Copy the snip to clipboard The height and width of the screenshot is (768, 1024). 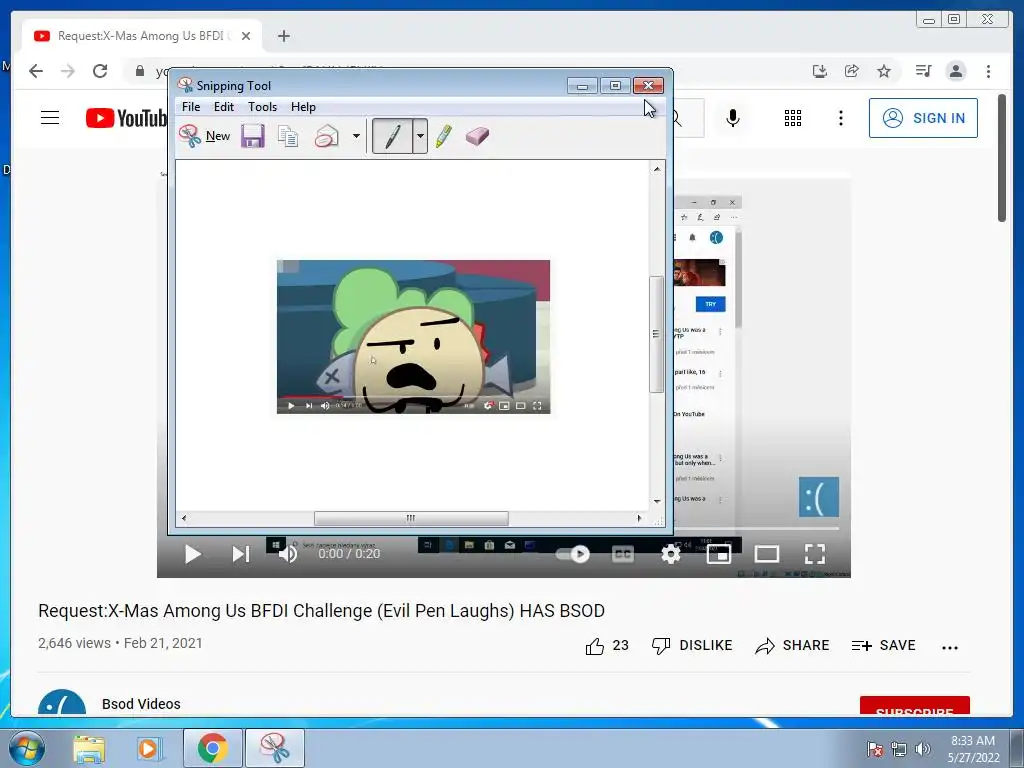pos(288,136)
